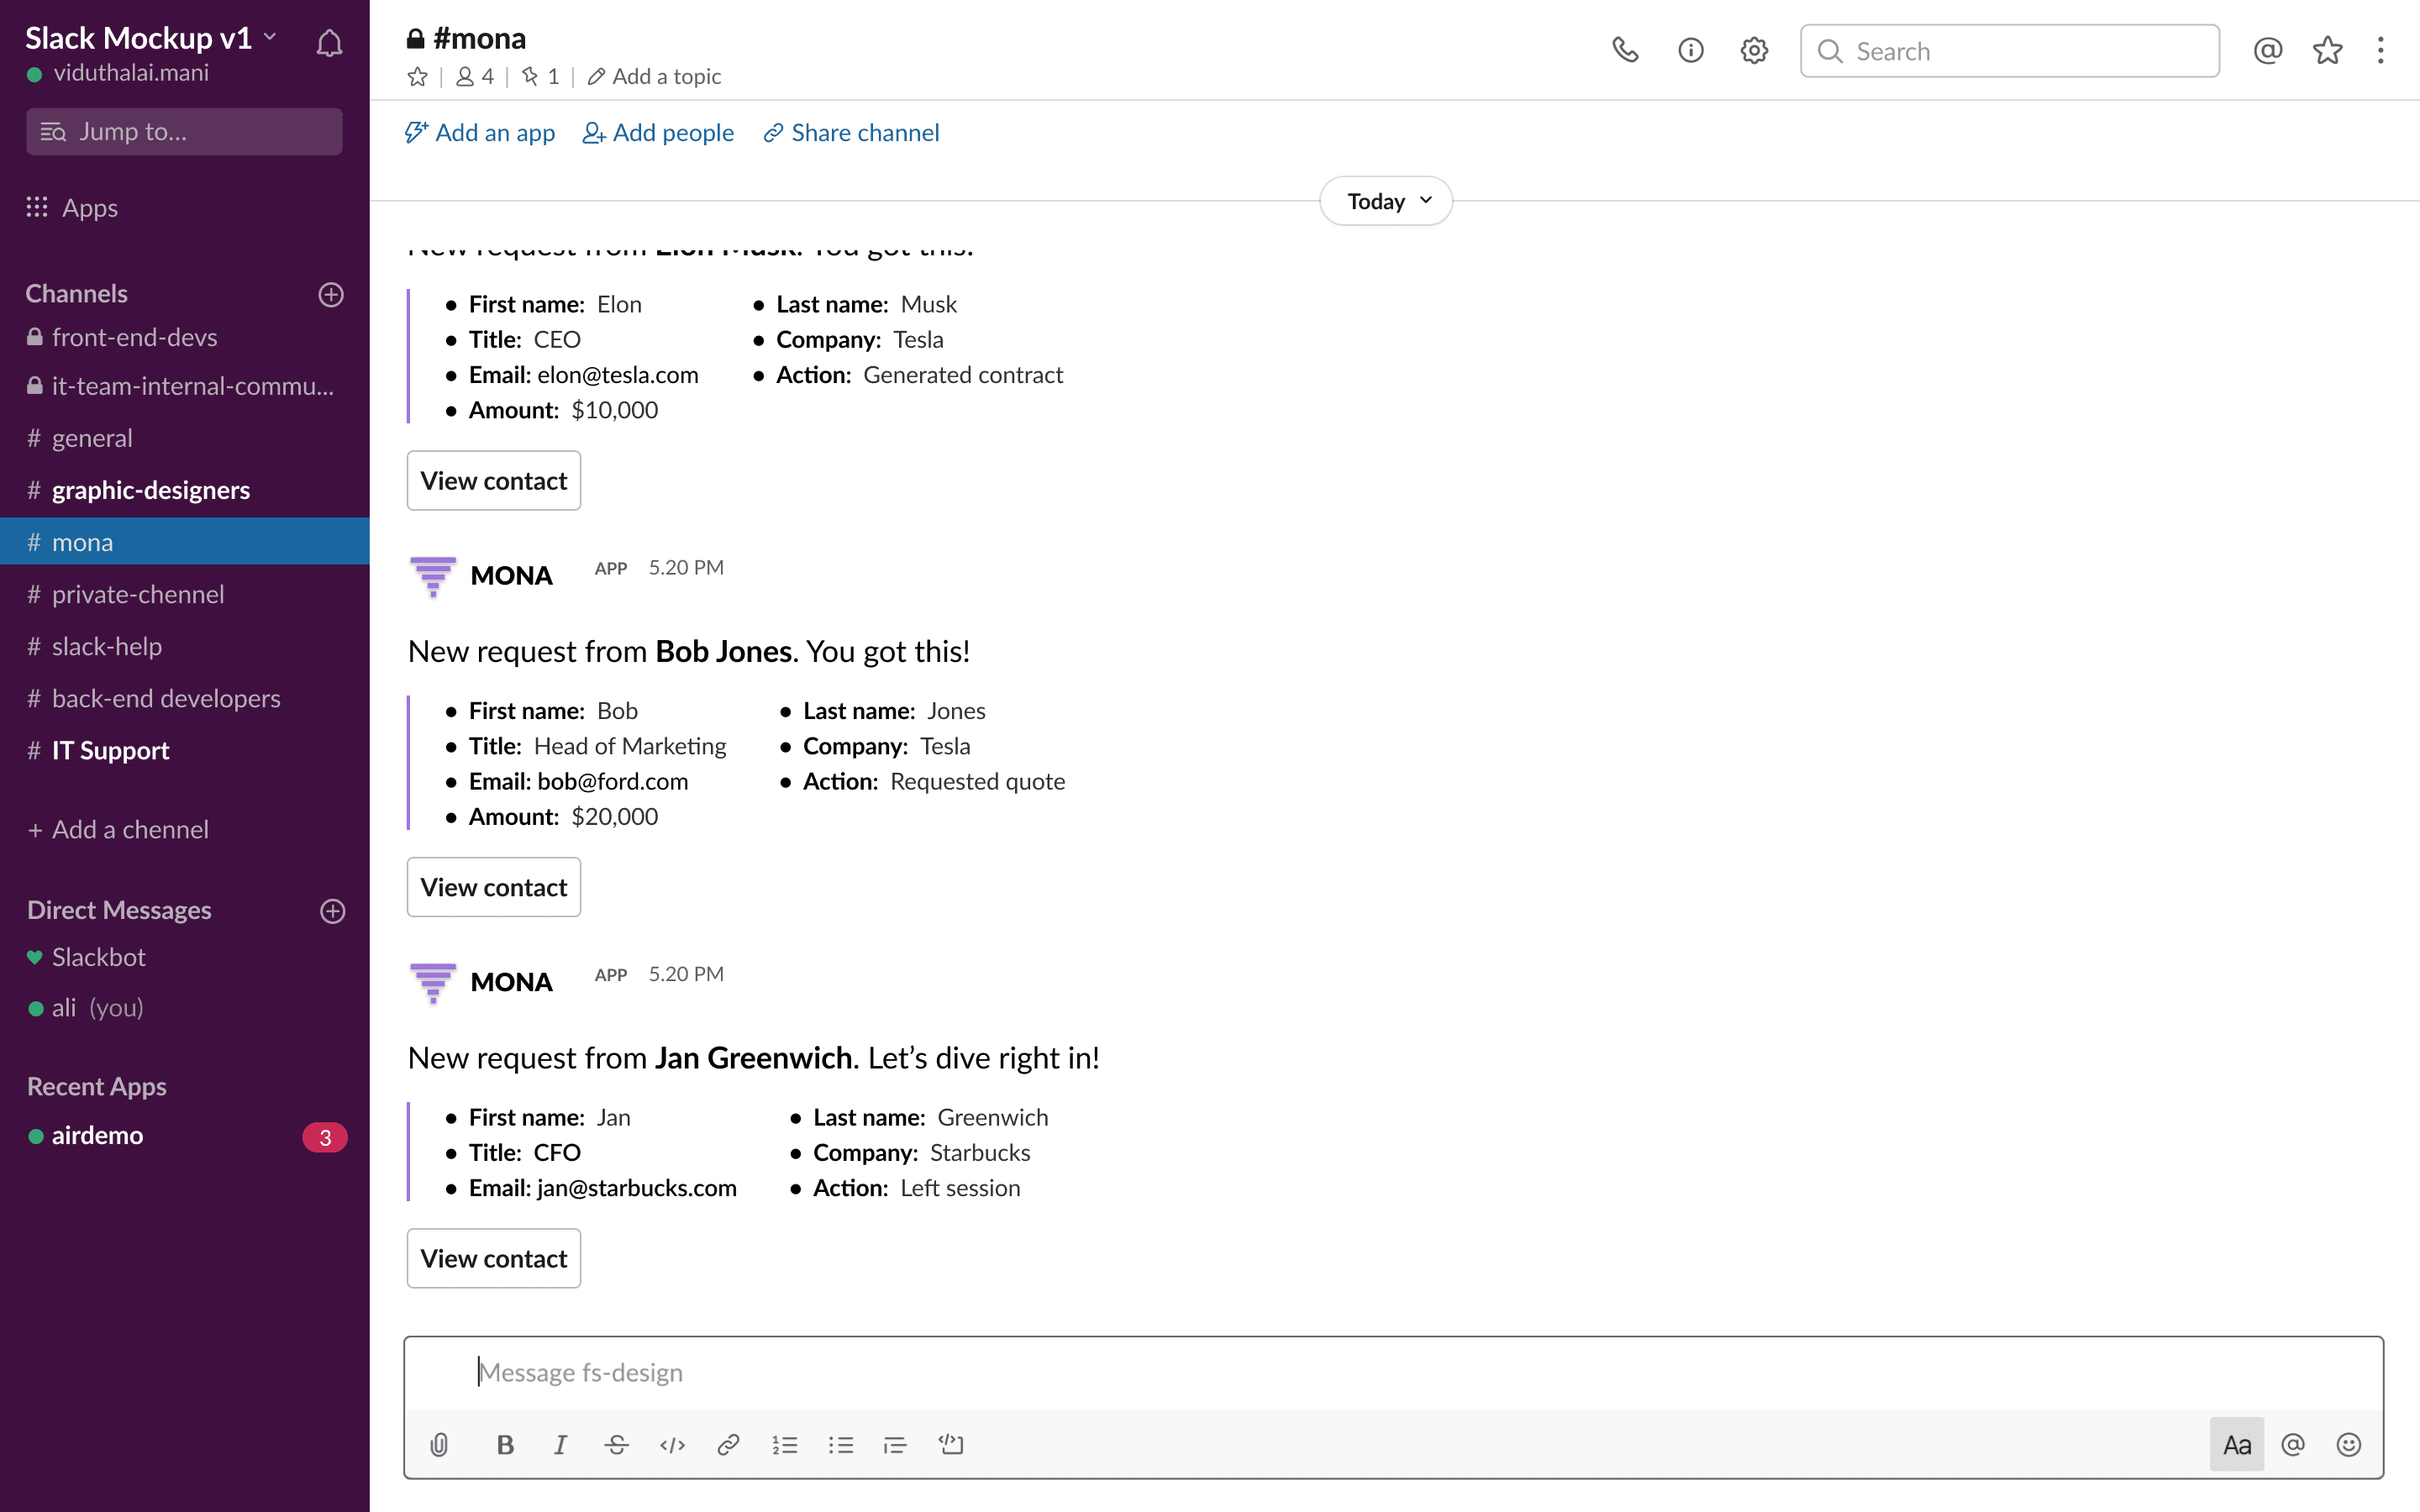View contact for Elon Musk request
Viewport: 2420px width, 1512px height.
tap(494, 480)
